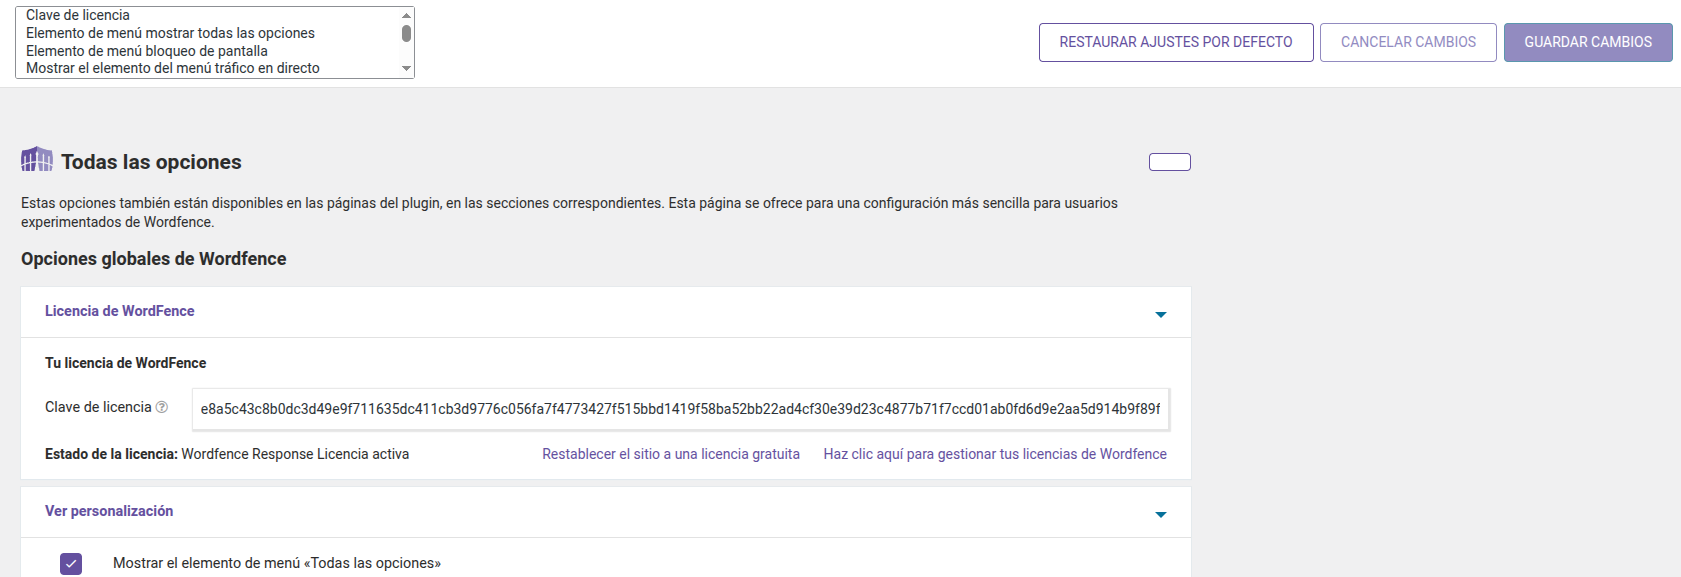Click the list box scrollbar thumb
This screenshot has width=1681, height=577.
point(406,33)
